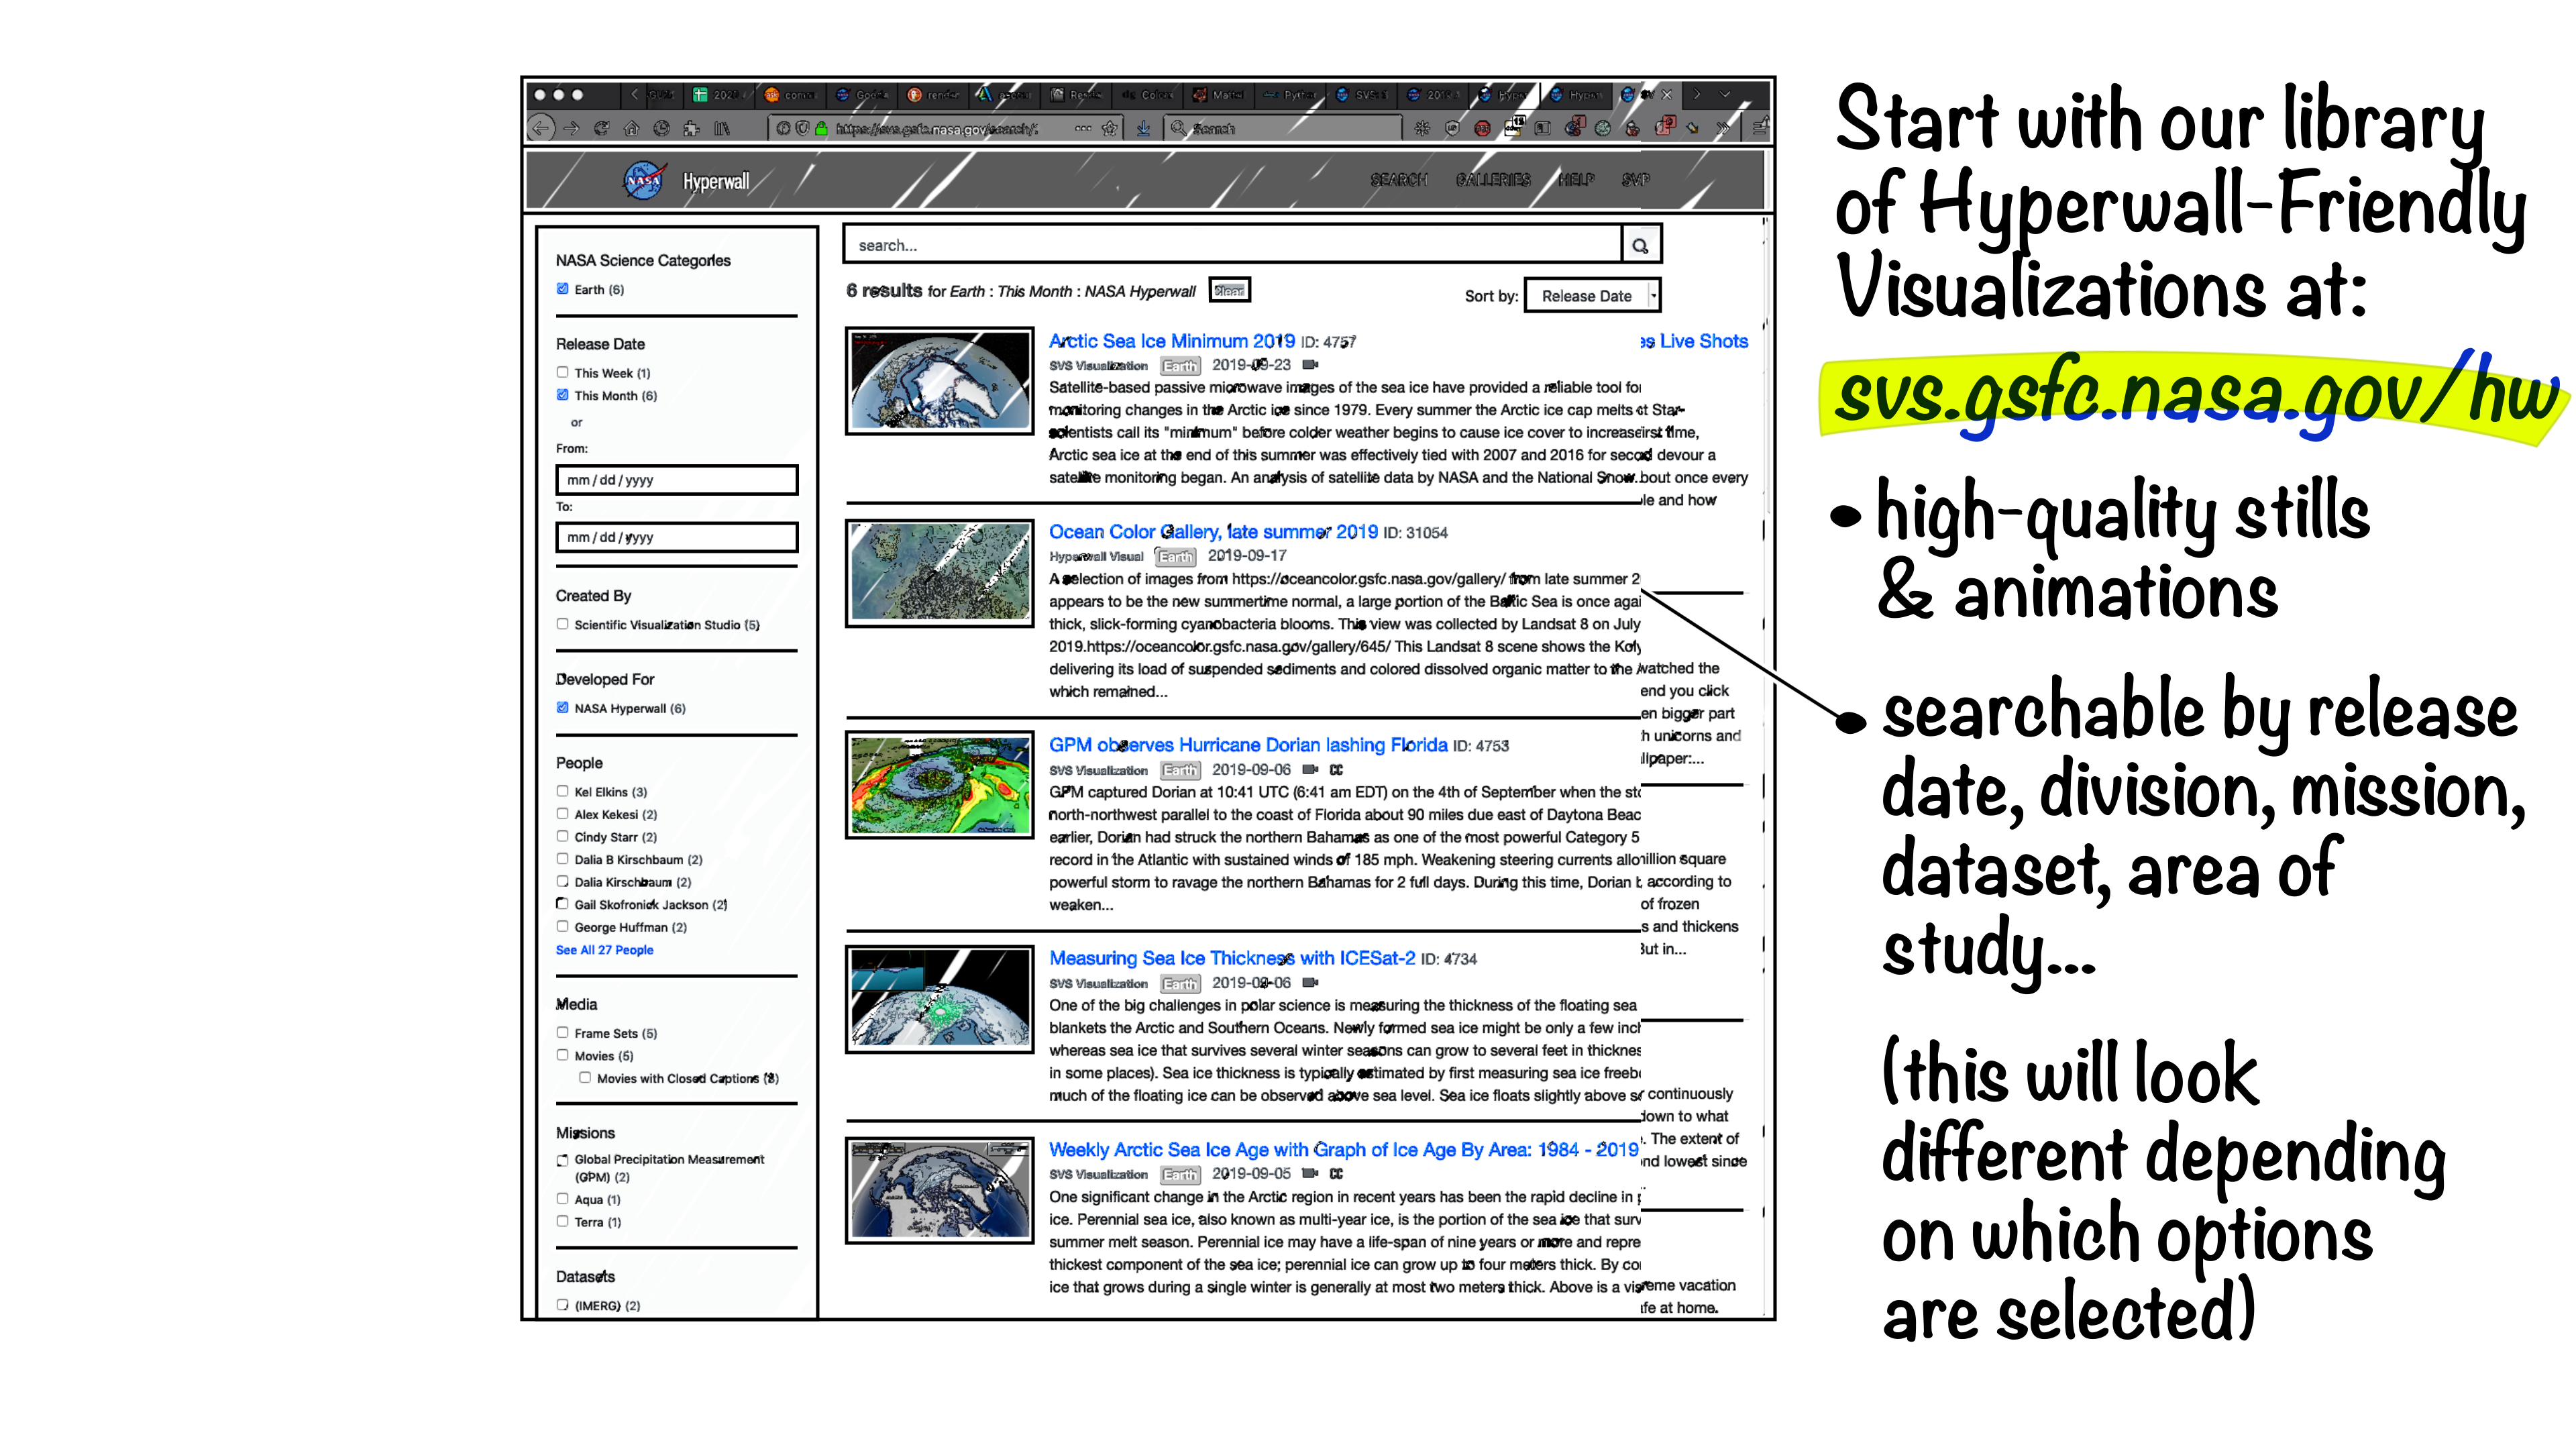Click into the search... text field
The height and width of the screenshot is (1449, 2576).
tap(1233, 245)
